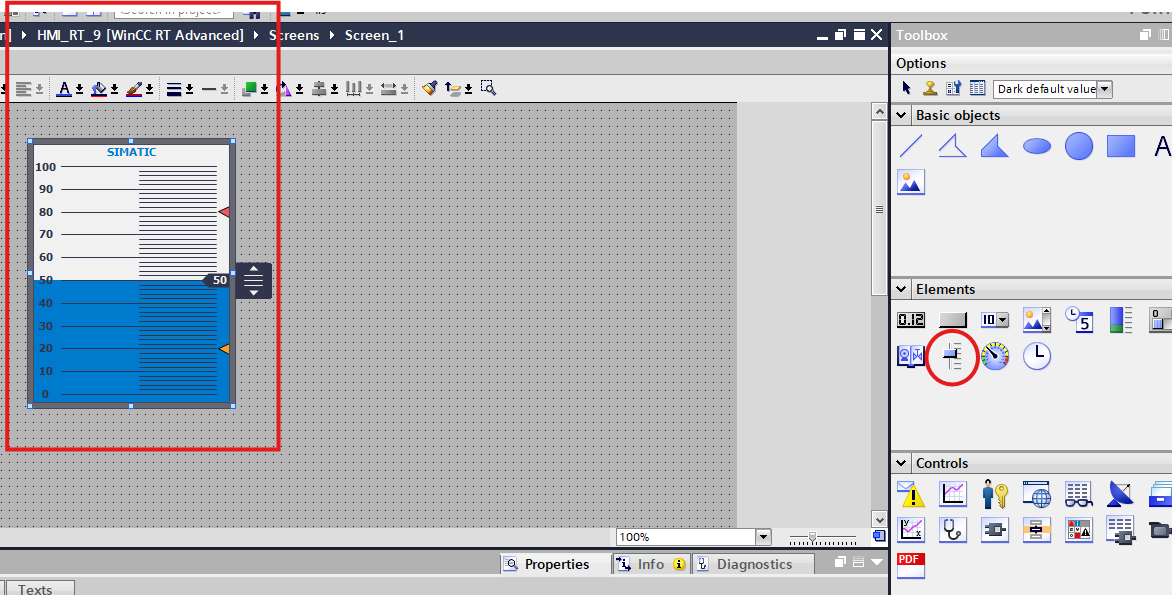This screenshot has height=595, width=1172.
Task: Select the Bar element in toolbox
Action: point(1120,319)
